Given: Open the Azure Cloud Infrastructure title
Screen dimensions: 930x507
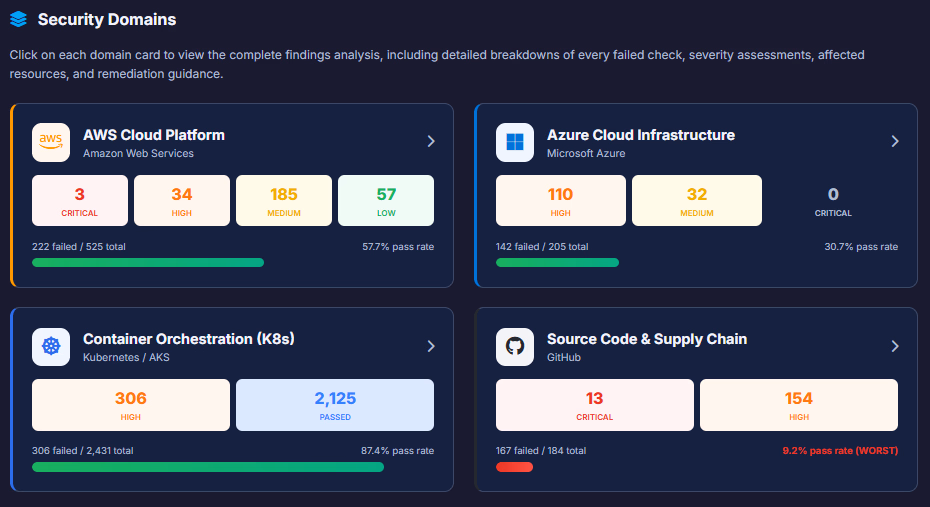Looking at the screenshot, I should pos(641,135).
